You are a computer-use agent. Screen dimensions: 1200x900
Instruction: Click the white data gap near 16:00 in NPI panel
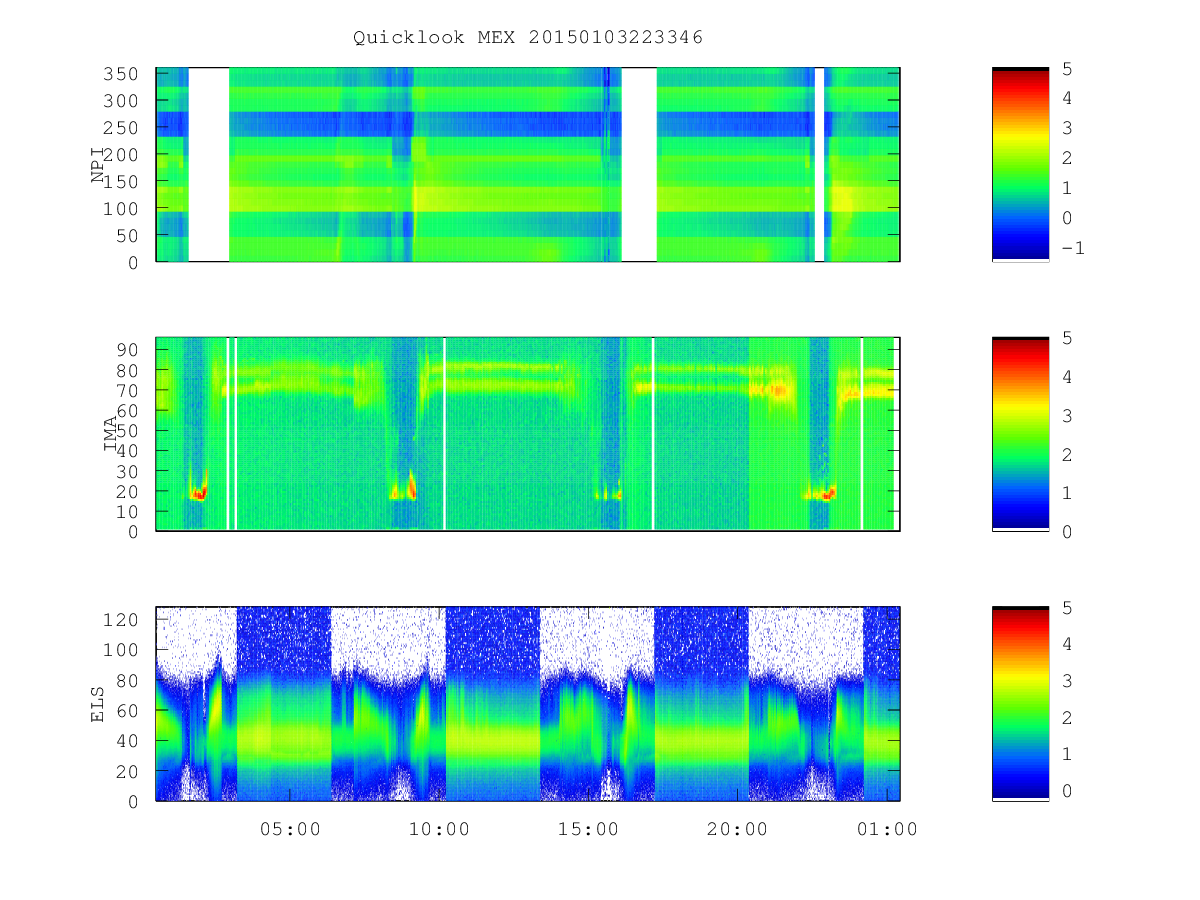(x=639, y=164)
